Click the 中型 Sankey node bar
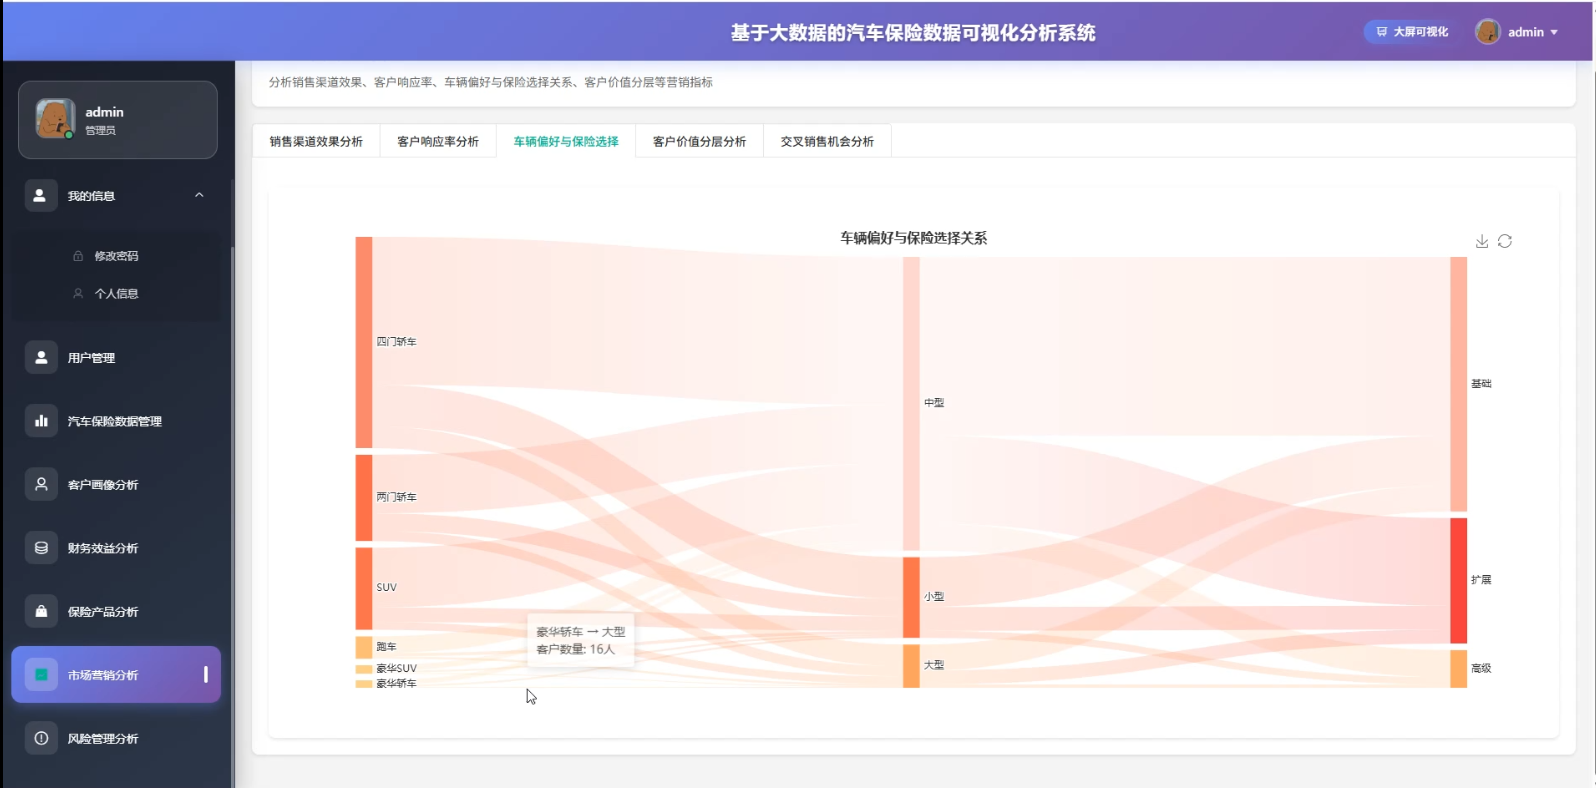The image size is (1596, 788). [x=911, y=404]
